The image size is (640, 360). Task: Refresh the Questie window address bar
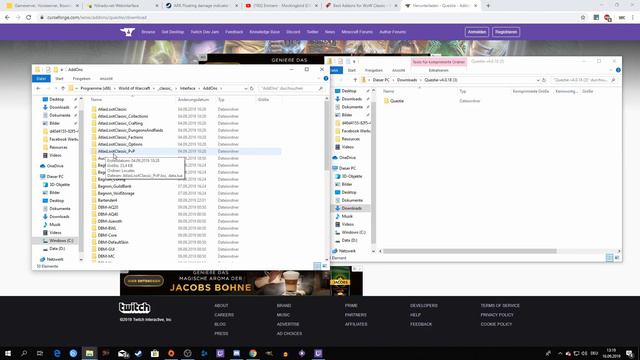pos(544,80)
